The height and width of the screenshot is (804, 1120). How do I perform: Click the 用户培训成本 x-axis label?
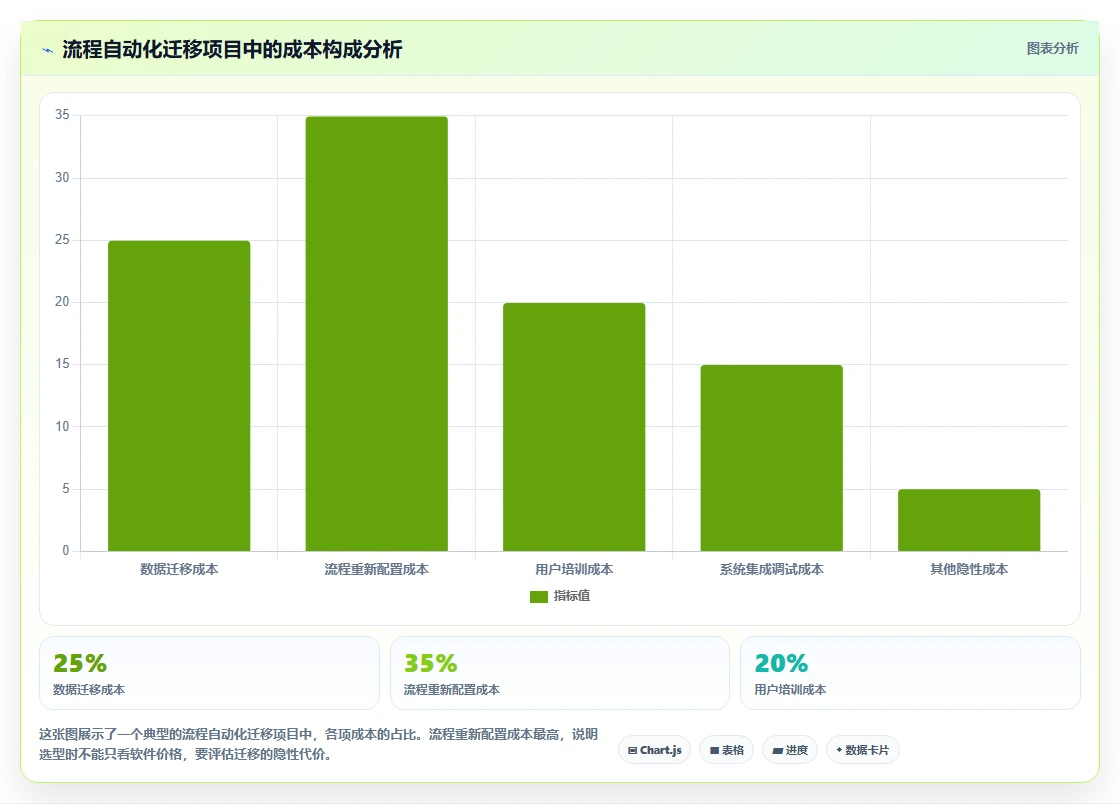pyautogui.click(x=574, y=569)
